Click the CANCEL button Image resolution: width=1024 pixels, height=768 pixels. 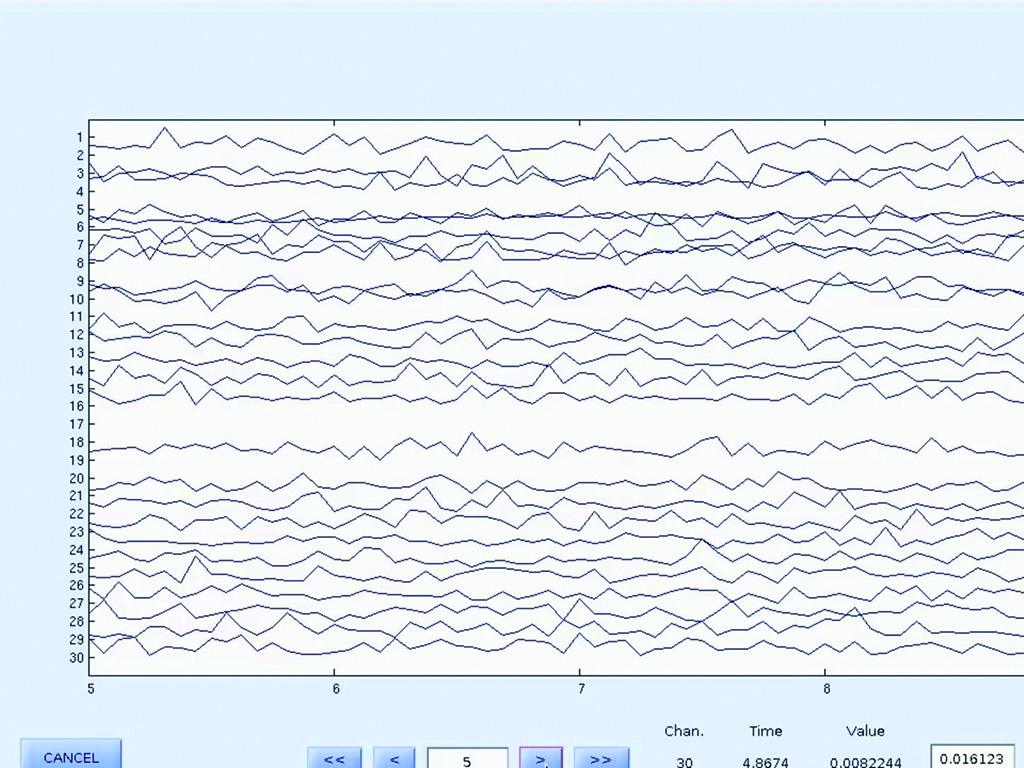(71, 756)
